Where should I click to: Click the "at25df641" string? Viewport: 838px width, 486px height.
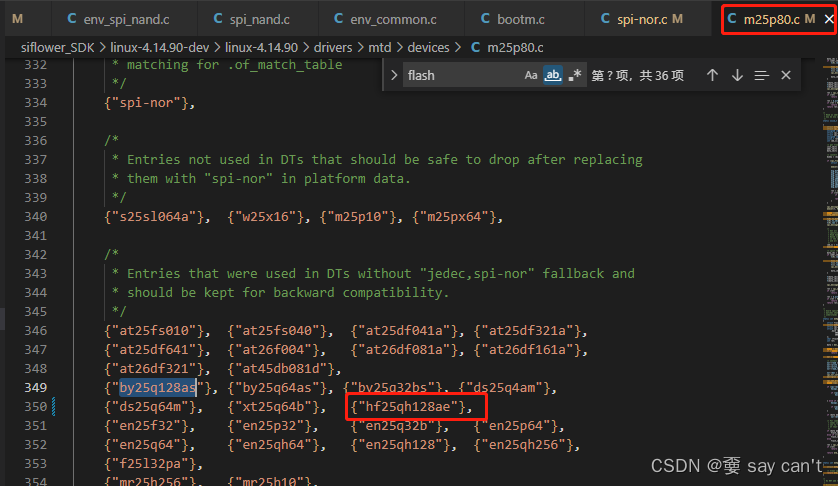(154, 350)
